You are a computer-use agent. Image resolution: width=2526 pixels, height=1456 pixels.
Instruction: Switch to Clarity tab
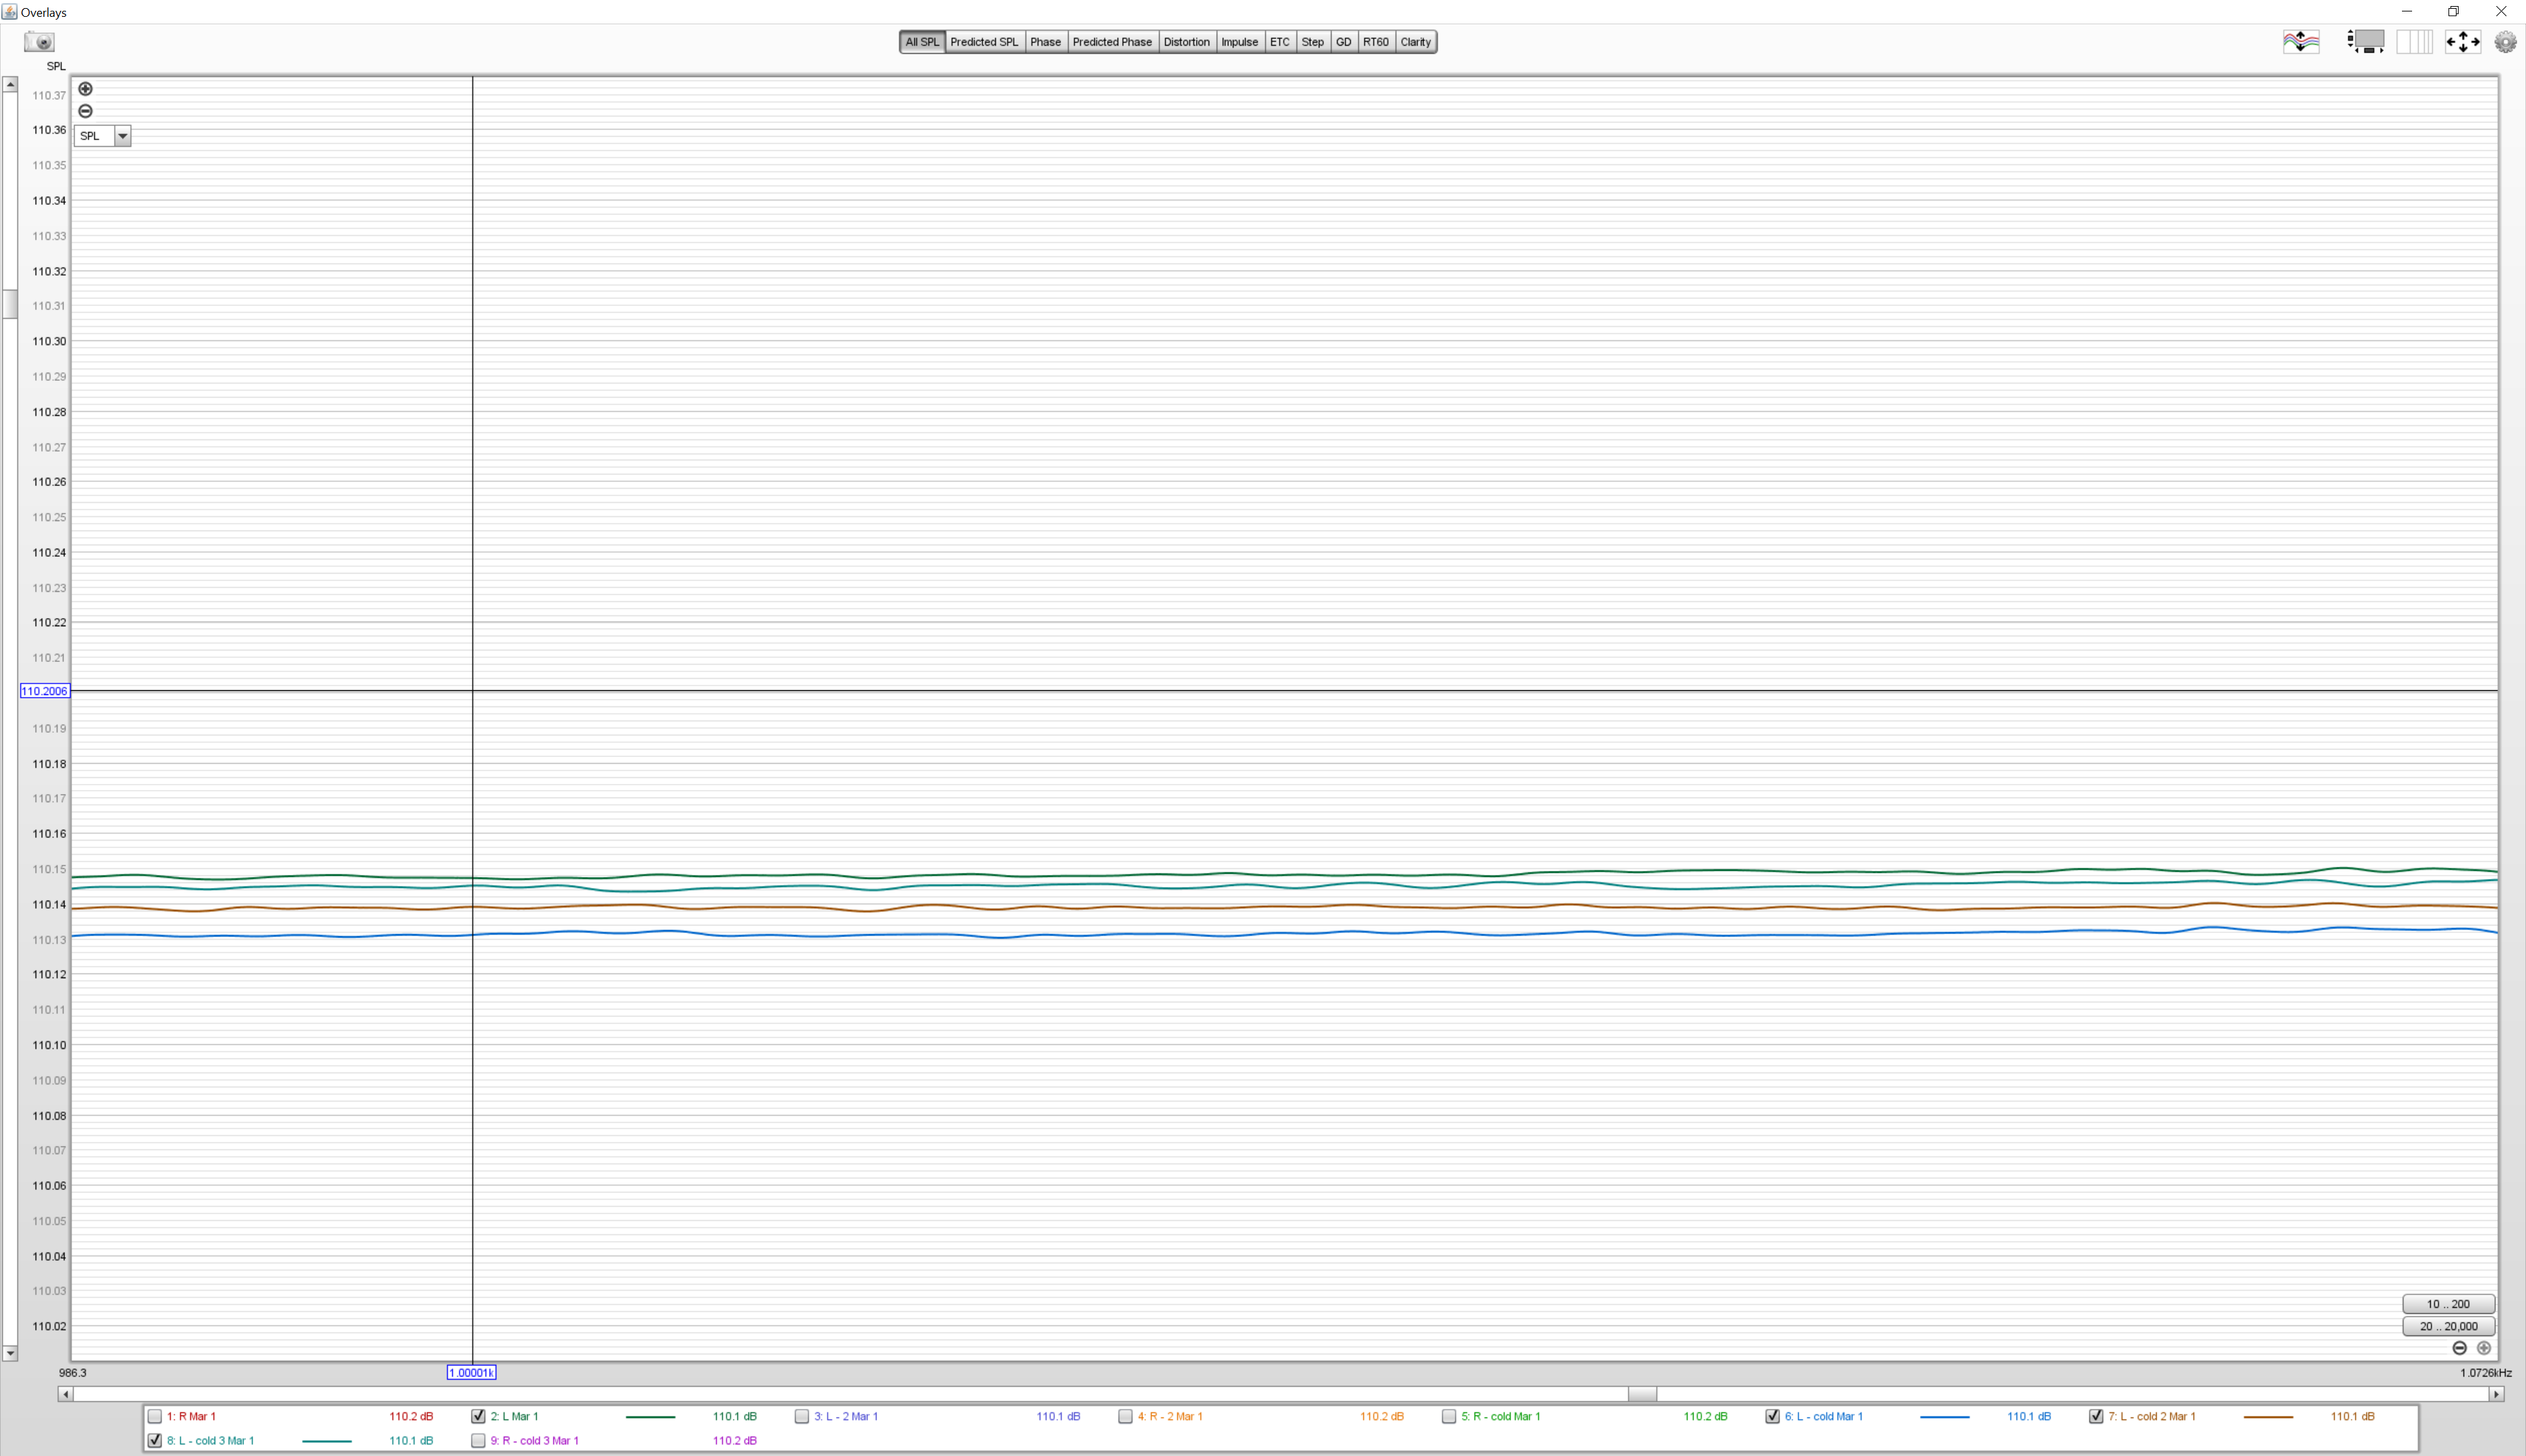pos(1416,42)
